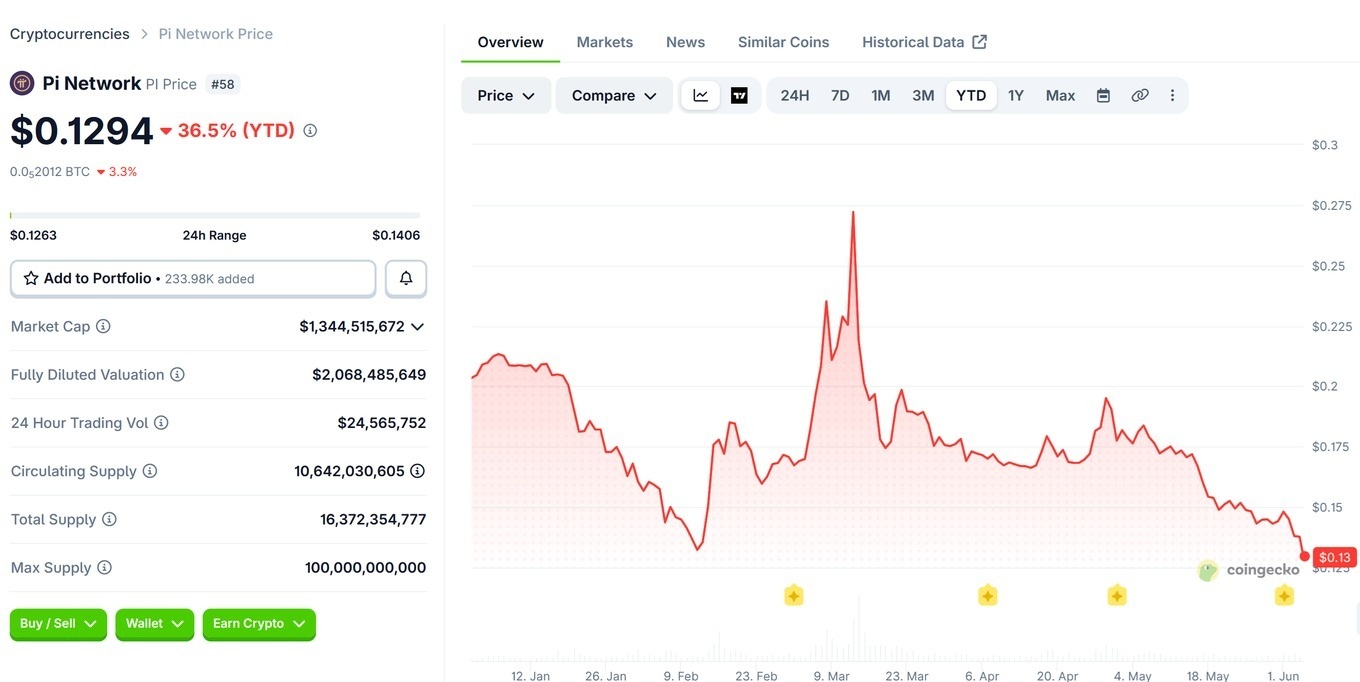This screenshot has height=682, width=1360.
Task: Switch to the line chart view icon
Action: coord(701,95)
